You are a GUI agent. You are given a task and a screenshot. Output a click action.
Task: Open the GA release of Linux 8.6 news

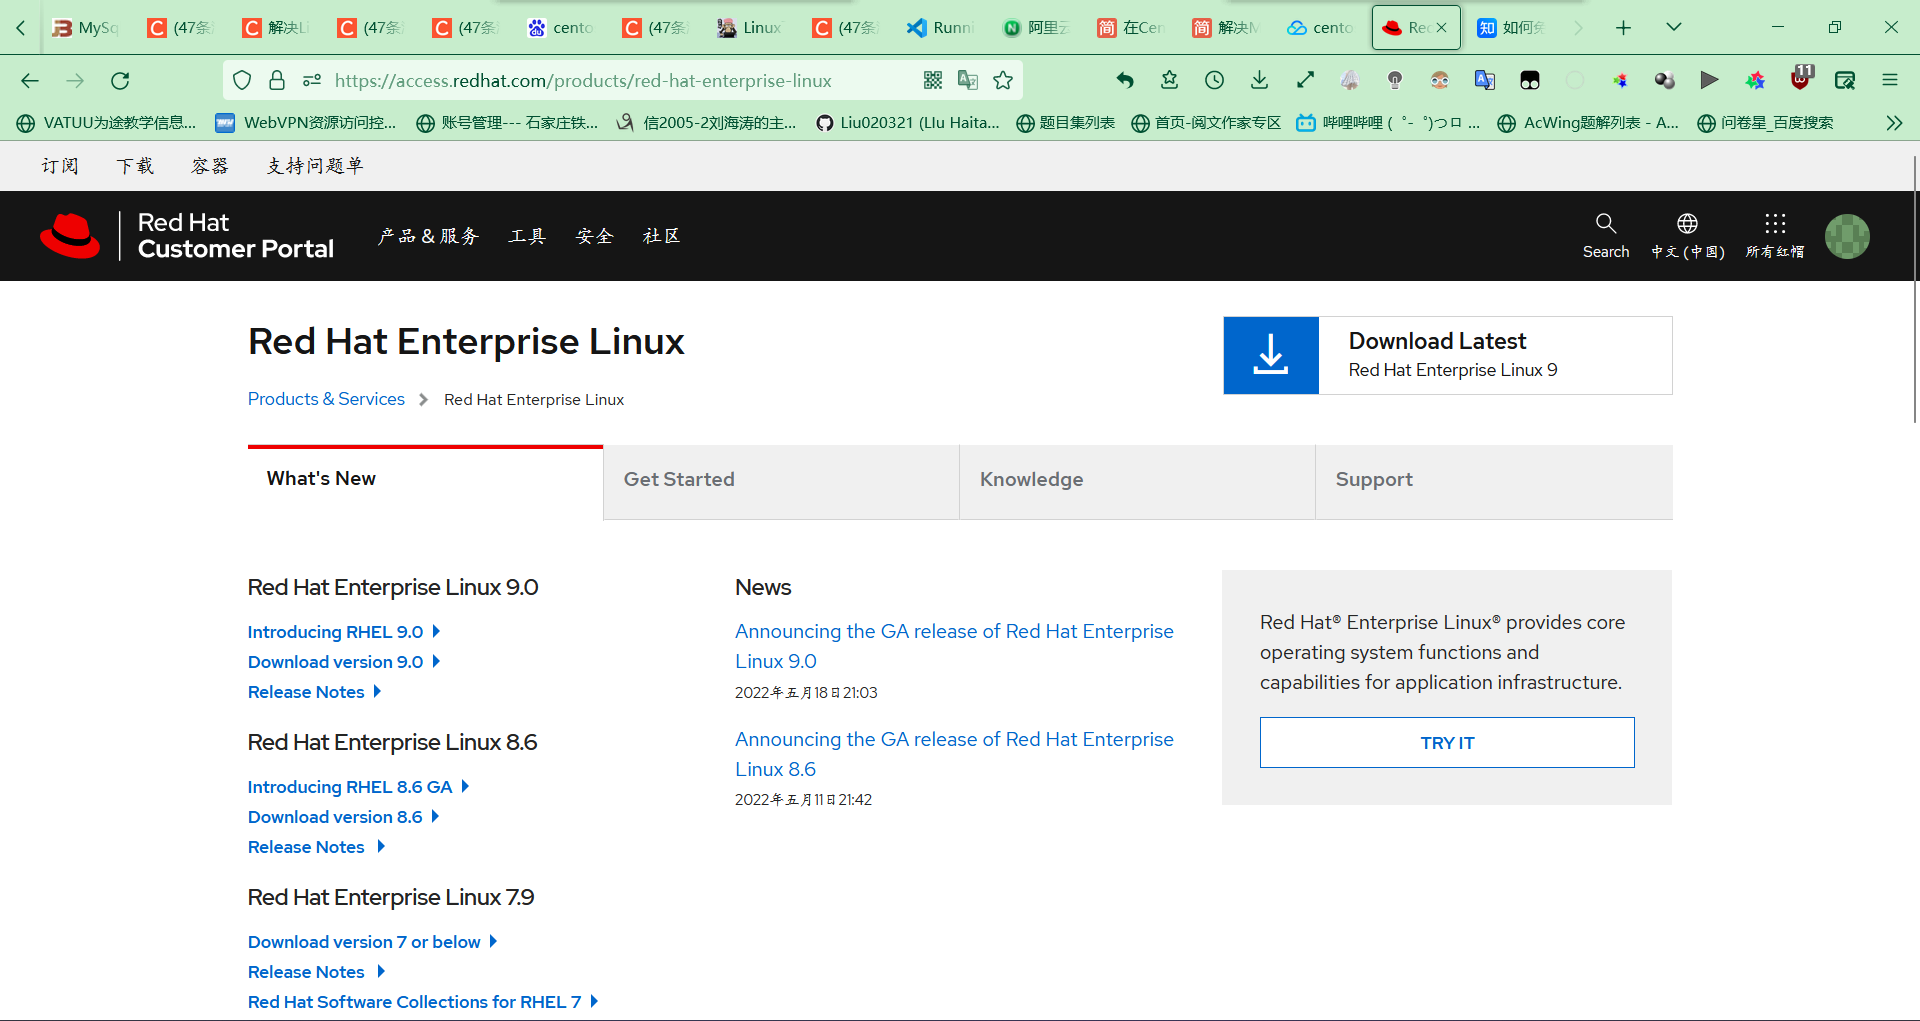pos(954,754)
